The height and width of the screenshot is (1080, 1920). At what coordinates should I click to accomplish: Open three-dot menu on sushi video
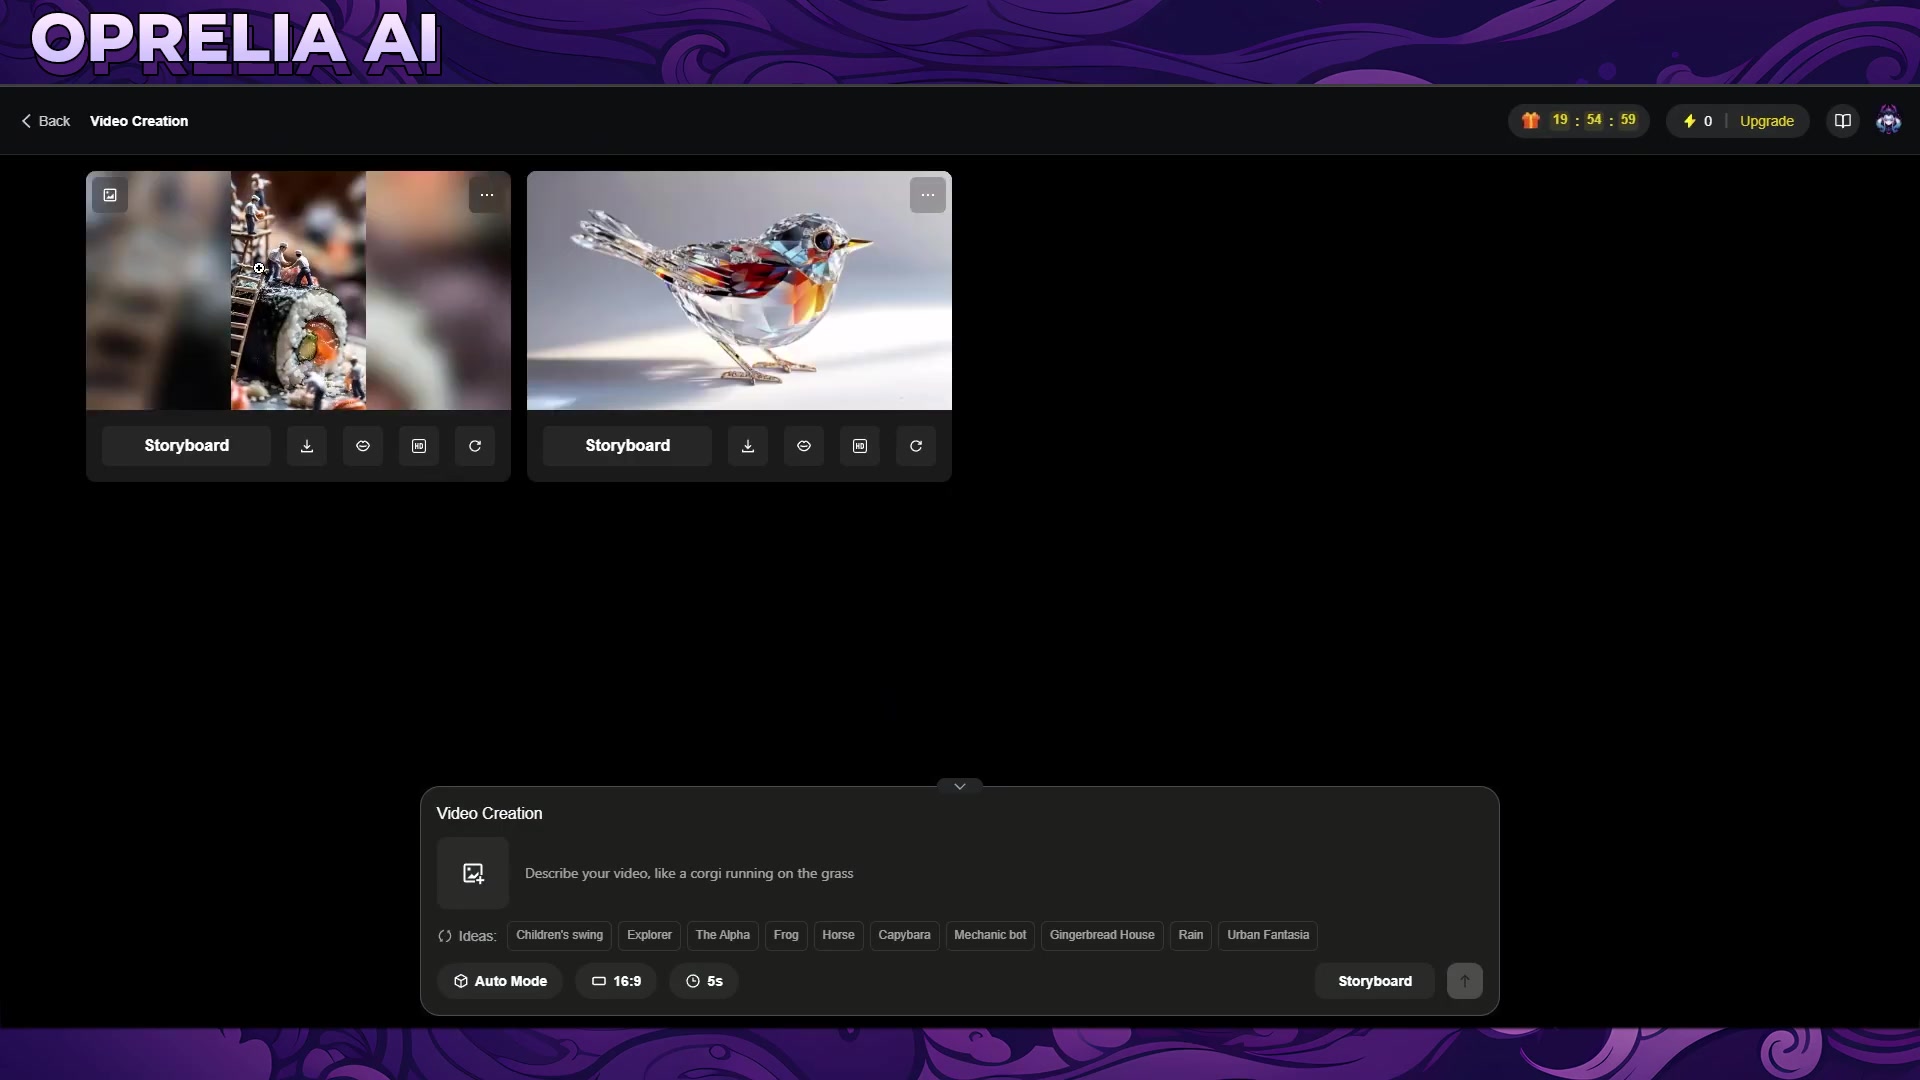point(486,195)
